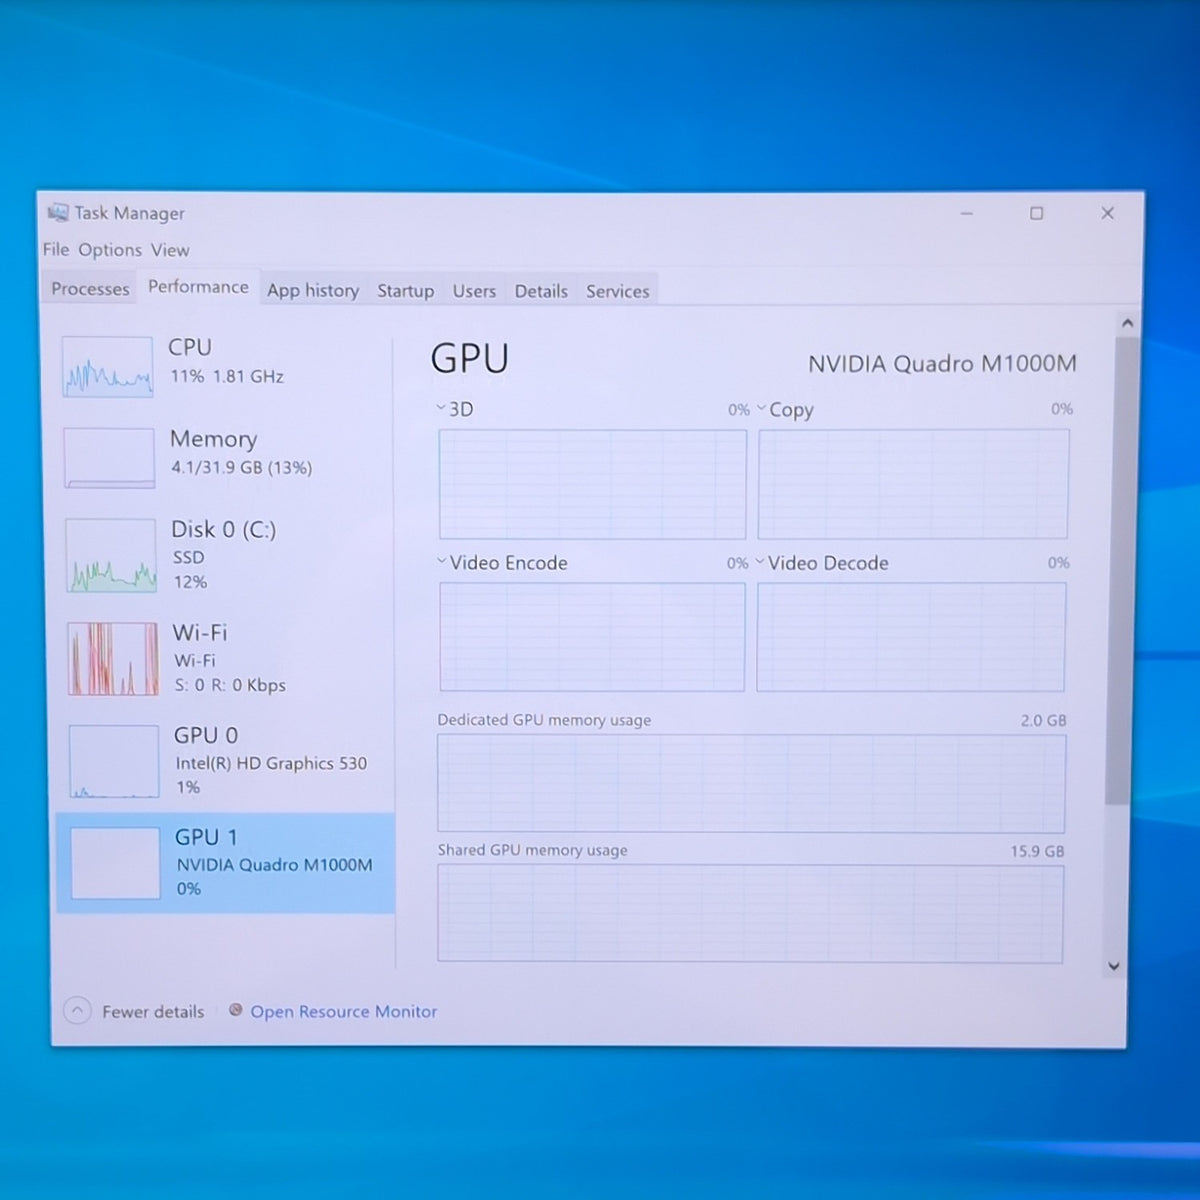1200x1200 pixels.
Task: Select the Disk 0 (C:) graph
Action: pyautogui.click(x=111, y=555)
